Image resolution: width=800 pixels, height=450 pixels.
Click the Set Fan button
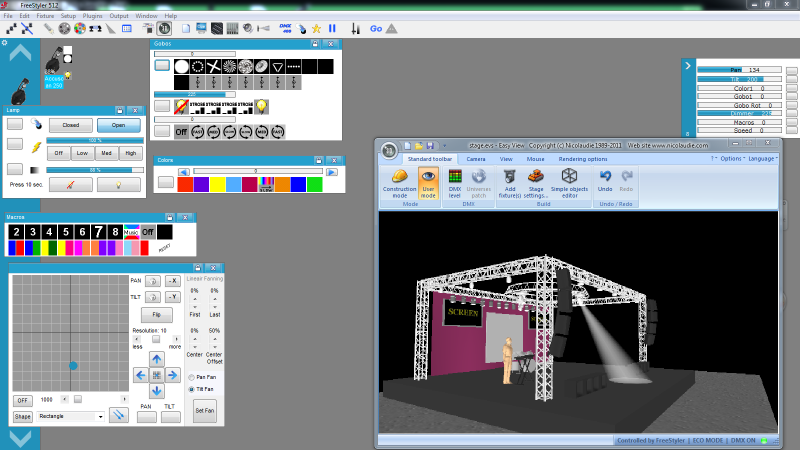pyautogui.click(x=204, y=410)
